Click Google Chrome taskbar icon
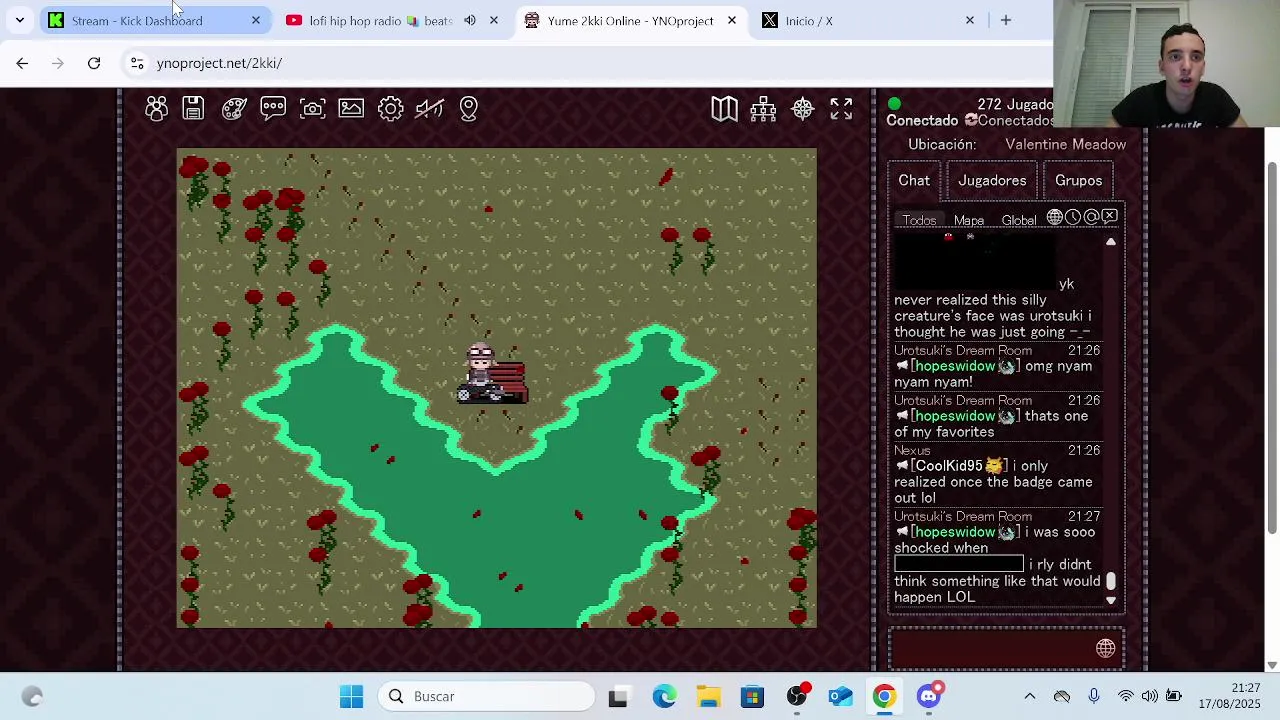 pos(884,697)
